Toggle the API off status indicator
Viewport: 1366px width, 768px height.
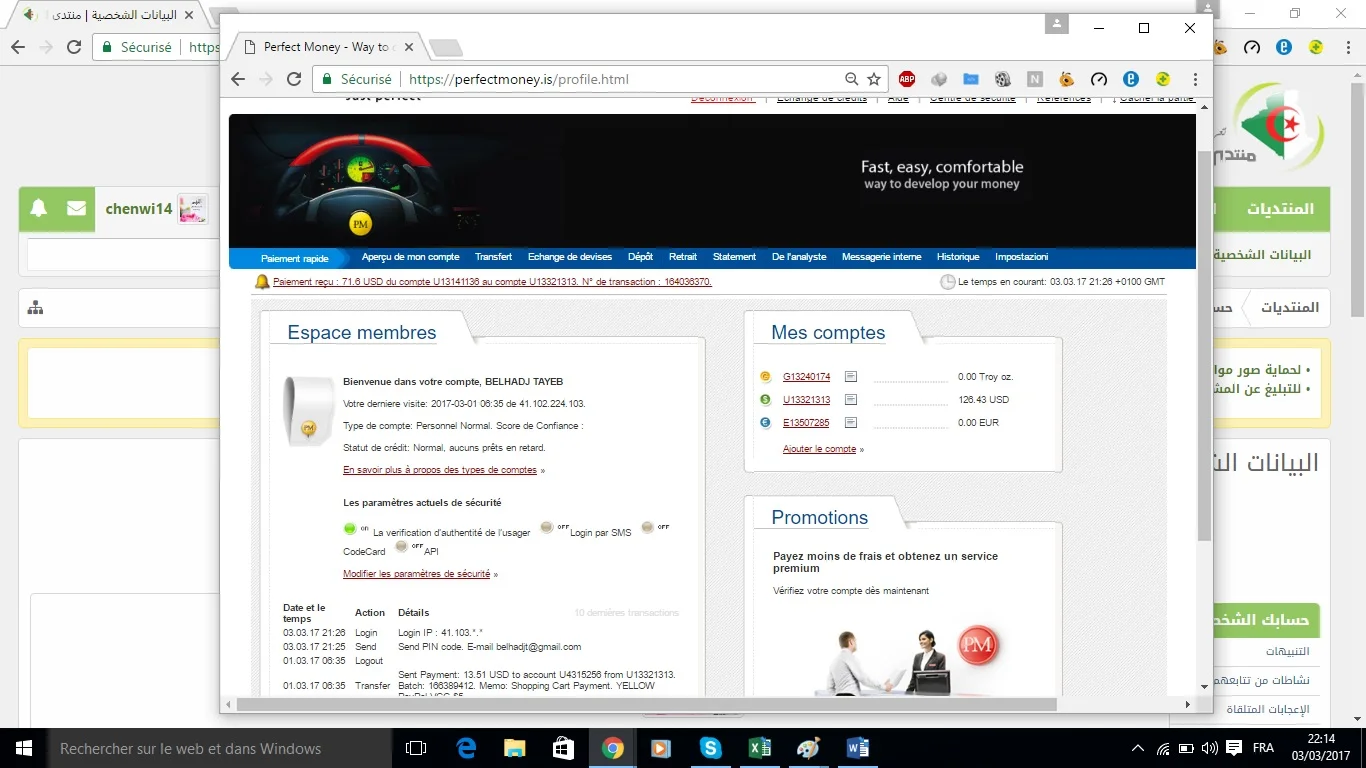click(402, 547)
